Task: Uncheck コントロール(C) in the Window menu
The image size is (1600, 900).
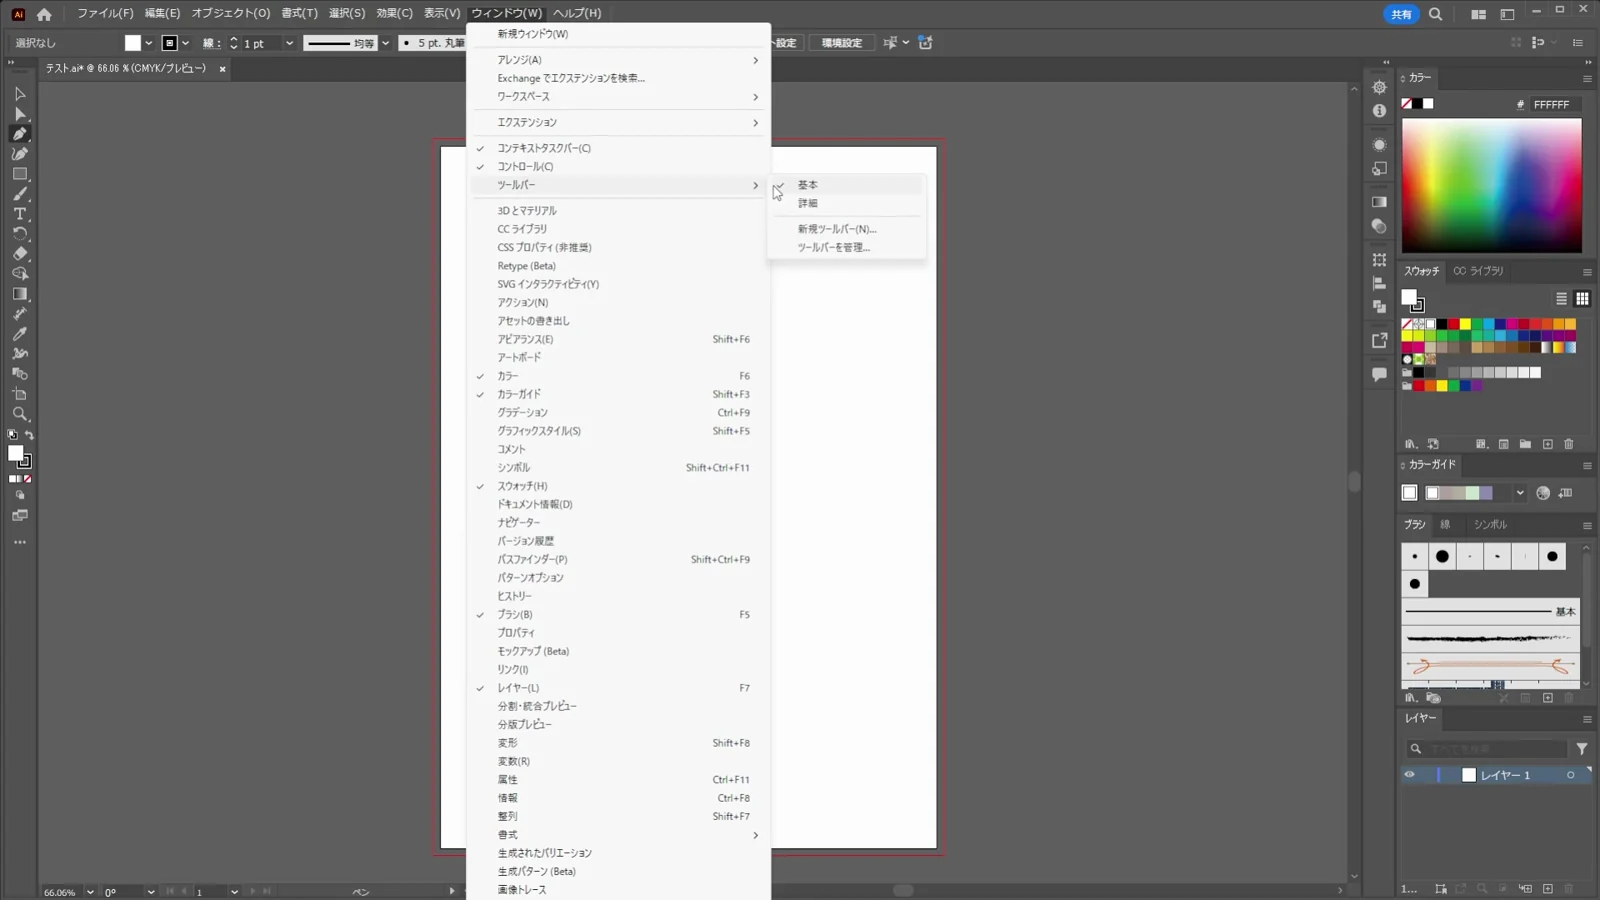Action: point(618,166)
